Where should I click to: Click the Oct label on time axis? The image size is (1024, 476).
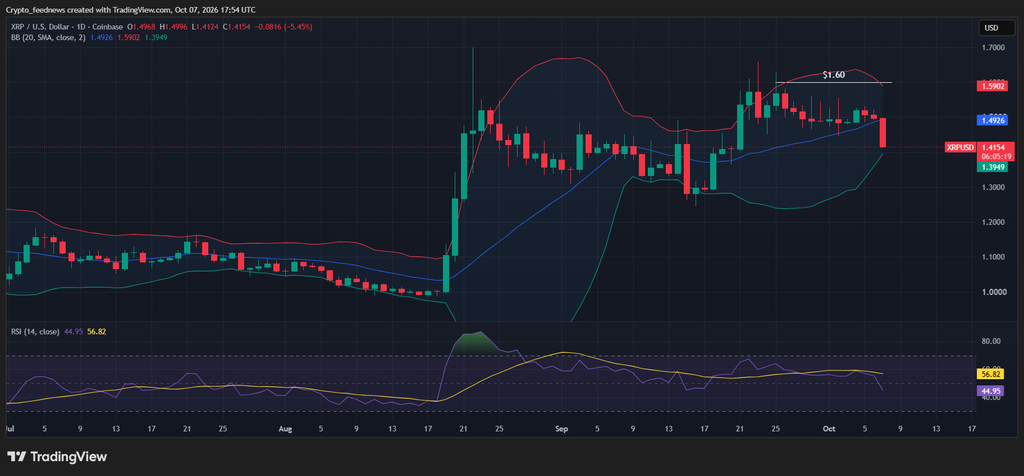click(x=829, y=429)
